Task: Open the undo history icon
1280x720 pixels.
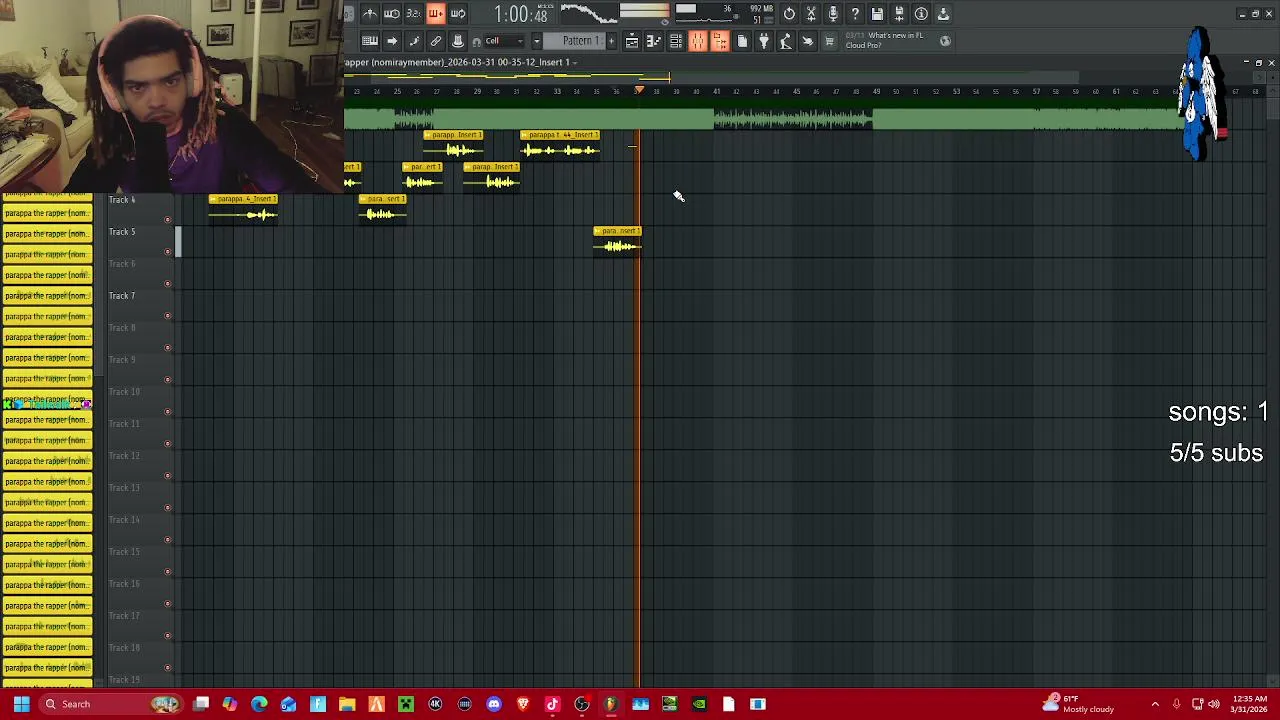Action: 789,14
